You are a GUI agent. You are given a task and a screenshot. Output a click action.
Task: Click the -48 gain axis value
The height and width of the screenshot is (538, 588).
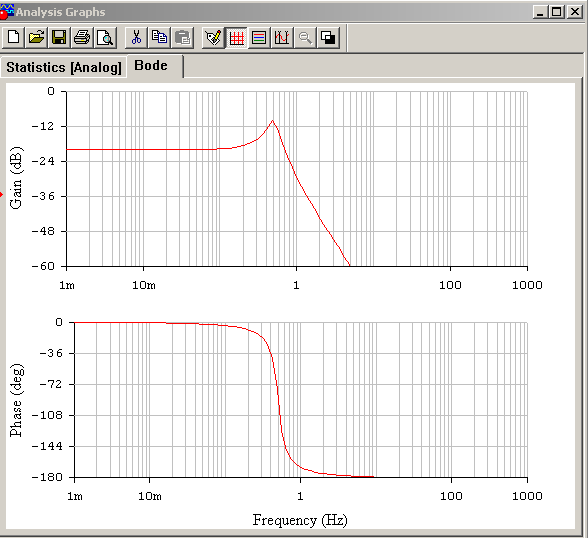[x=43, y=231]
